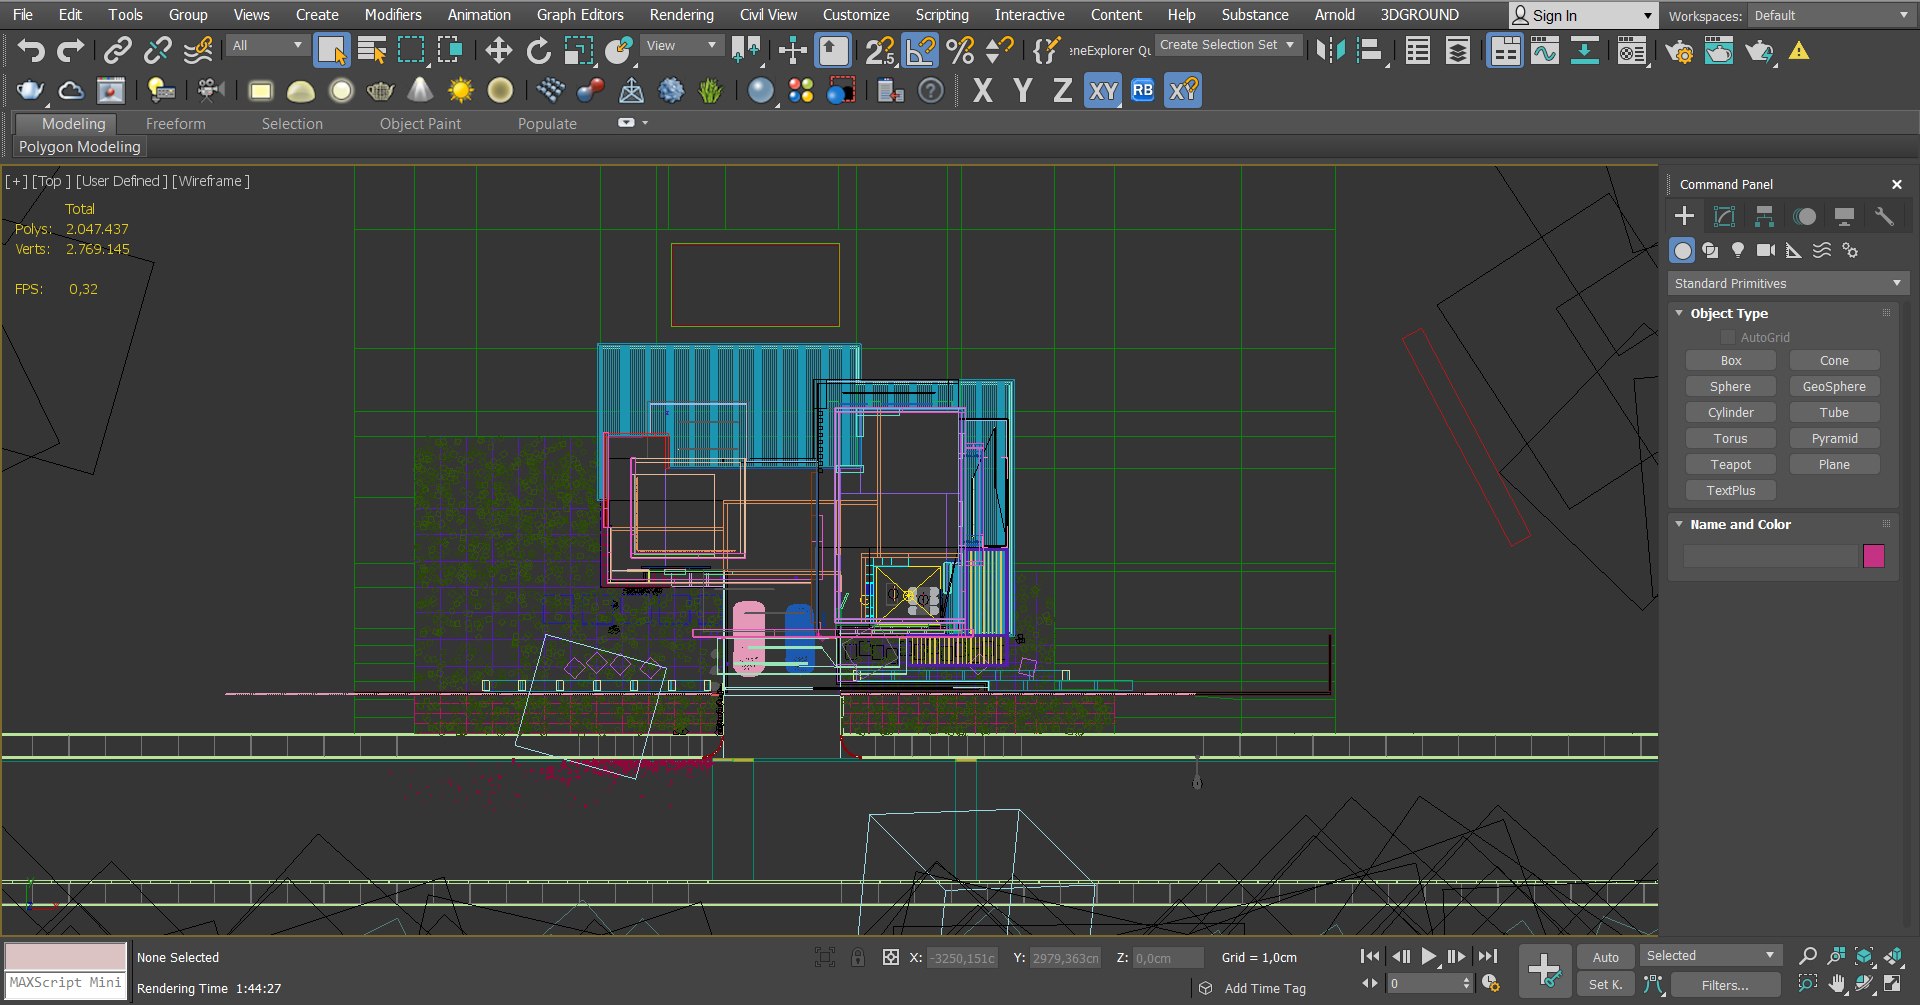Jump to the start frame
The image size is (1920, 1005).
(x=1370, y=957)
